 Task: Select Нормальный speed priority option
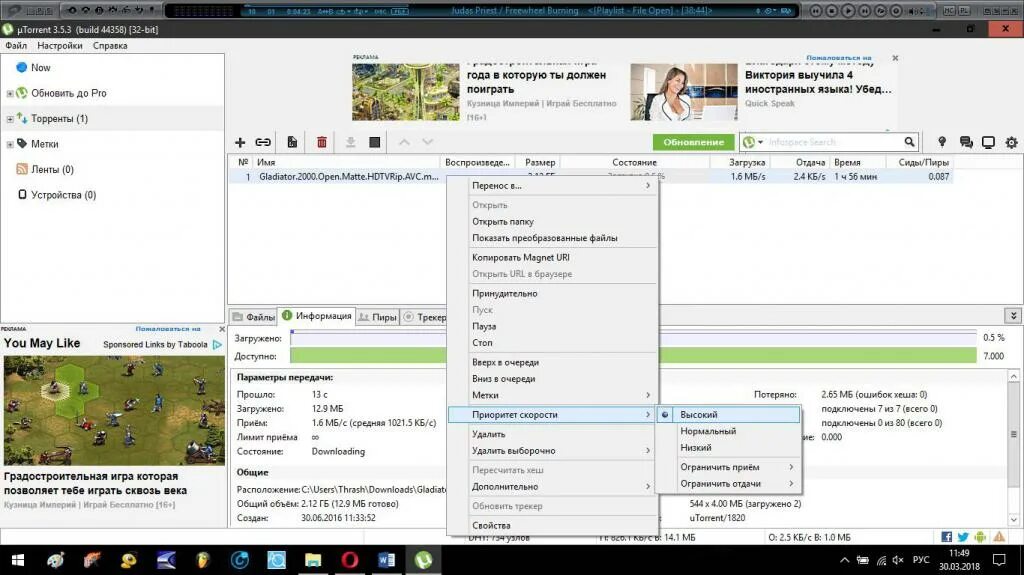pos(728,431)
